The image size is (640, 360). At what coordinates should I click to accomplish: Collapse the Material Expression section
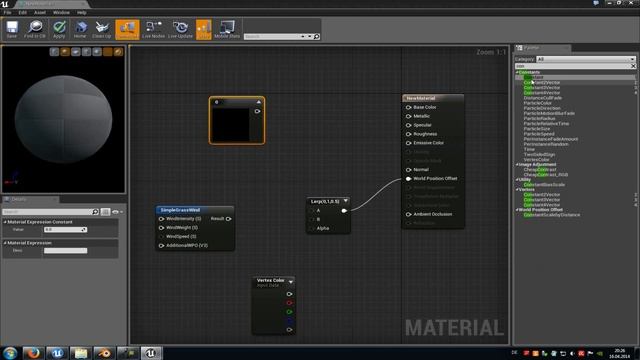tap(5, 243)
